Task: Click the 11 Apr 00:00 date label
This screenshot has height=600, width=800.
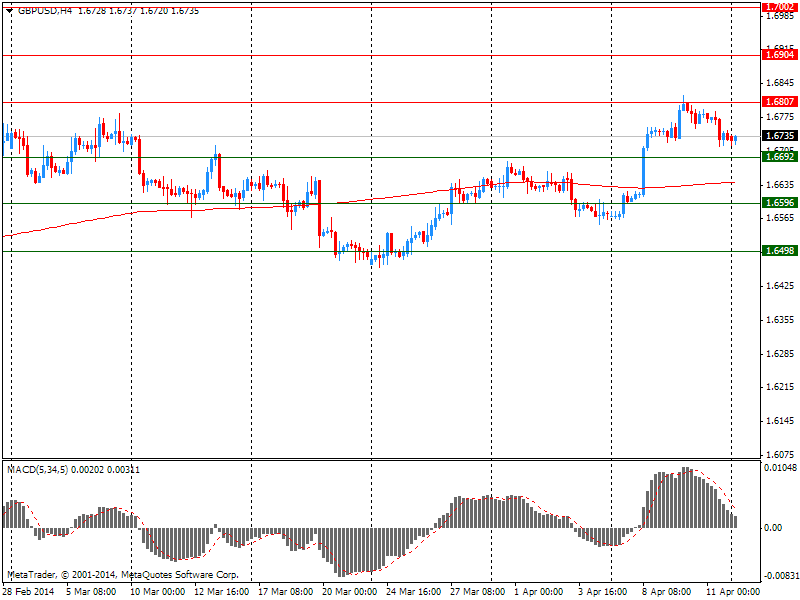Action: pyautogui.click(x=731, y=591)
